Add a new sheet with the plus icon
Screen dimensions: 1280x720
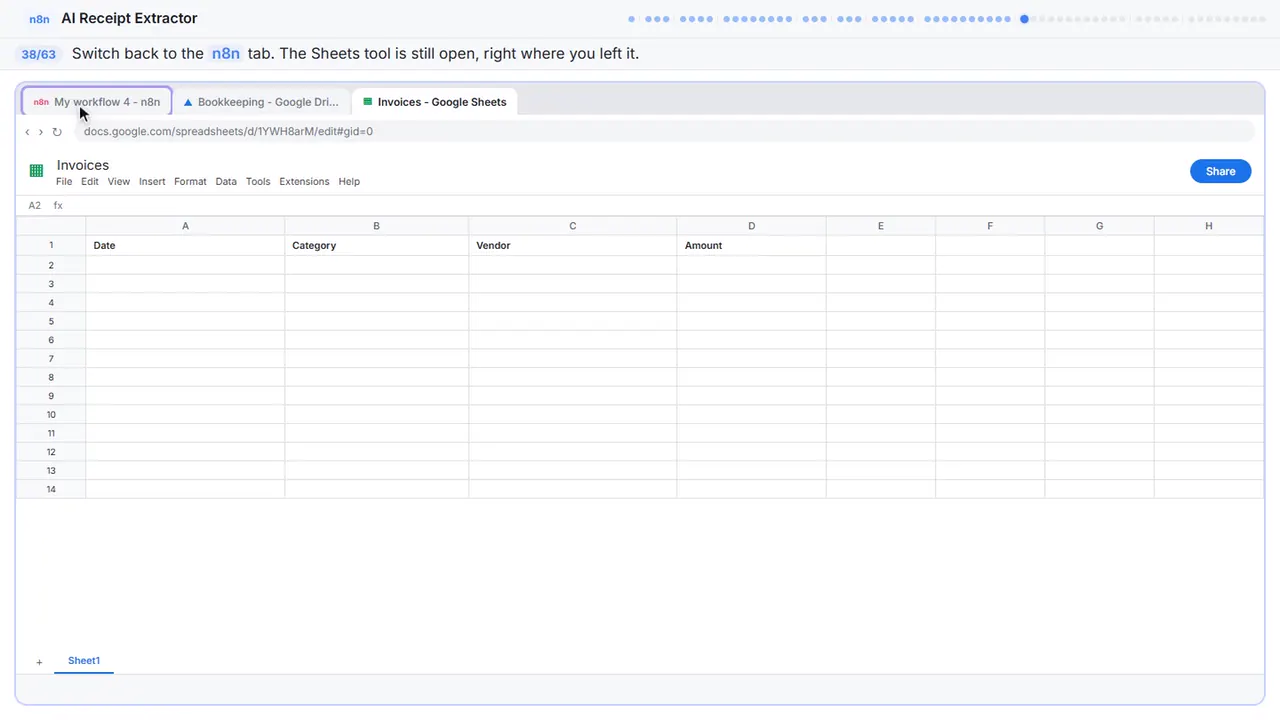(x=39, y=662)
